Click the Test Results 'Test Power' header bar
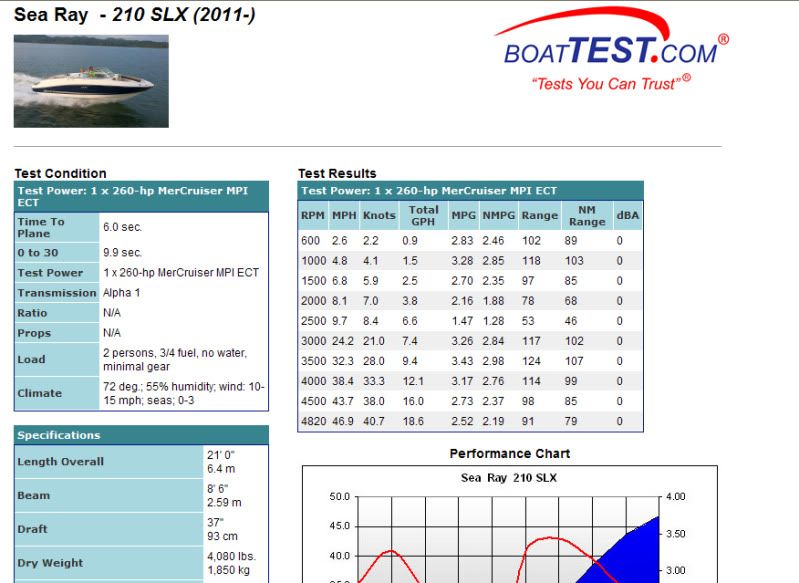The height and width of the screenshot is (583, 799). click(470, 191)
